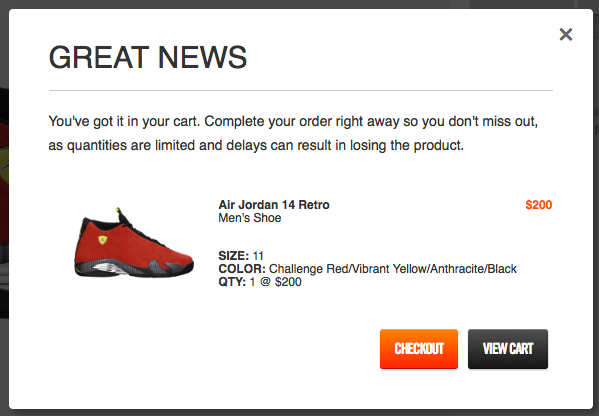Click the 'quantities are limited' warning sentence
The width and height of the screenshot is (599, 416).
[256, 145]
